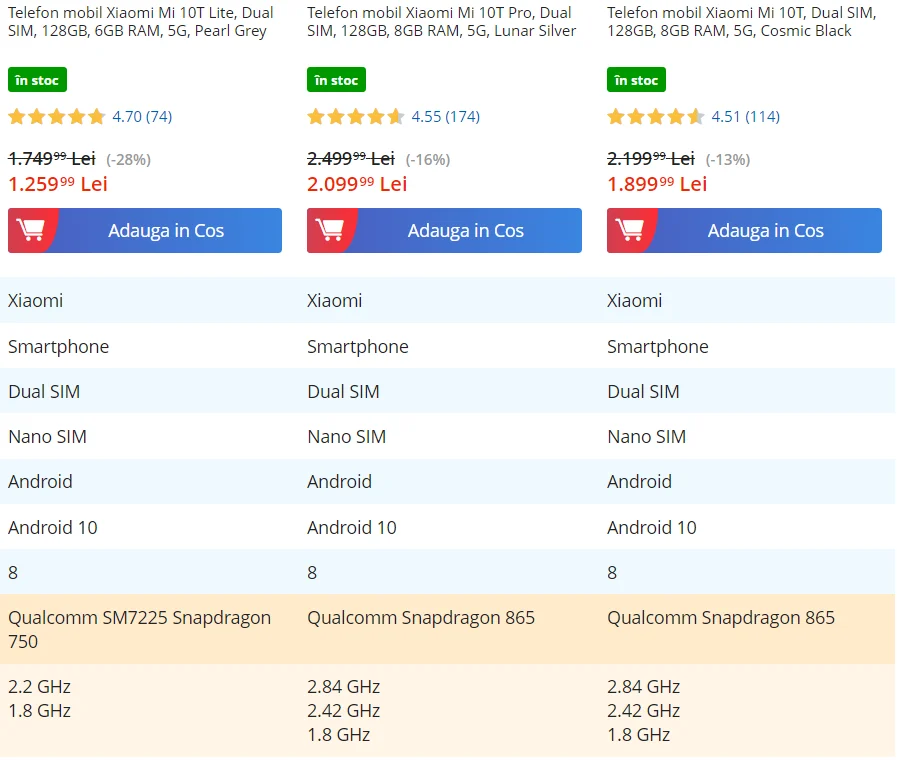Click cart icon for Mi 10T Lite

(31, 230)
